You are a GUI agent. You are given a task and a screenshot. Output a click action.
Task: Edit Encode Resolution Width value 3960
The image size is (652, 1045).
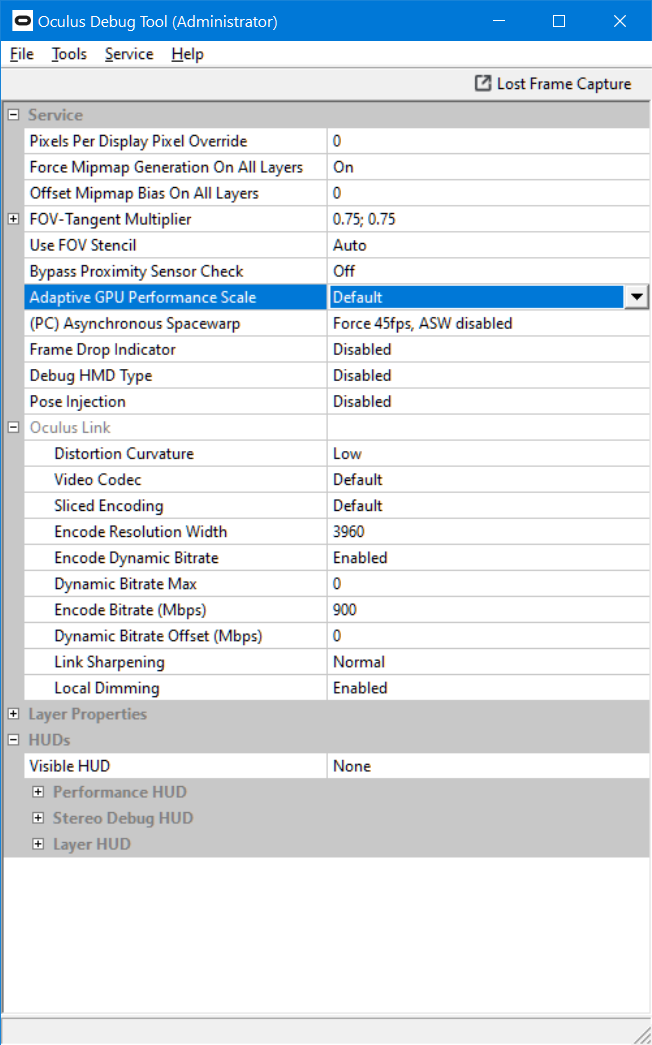[488, 531]
